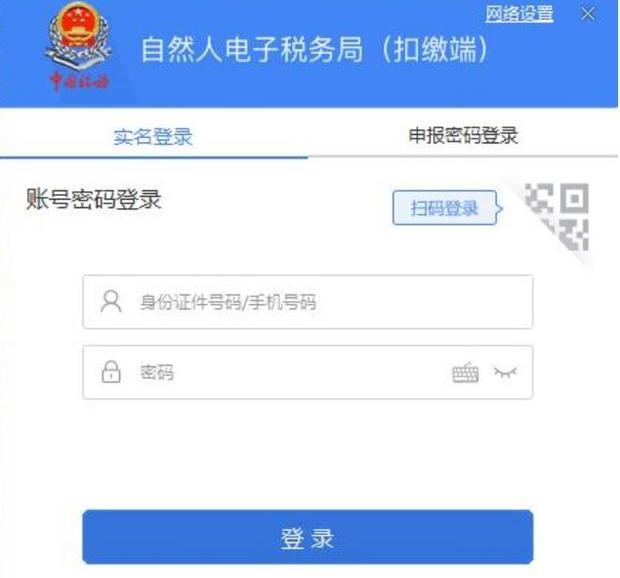Screen dimensions: 620x578
Task: Click the 自然人电子税务局（扣缴端）title text
Action: tap(314, 49)
